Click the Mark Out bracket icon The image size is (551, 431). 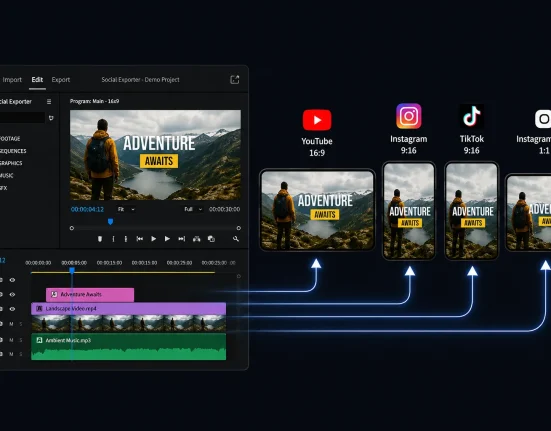coord(126,239)
